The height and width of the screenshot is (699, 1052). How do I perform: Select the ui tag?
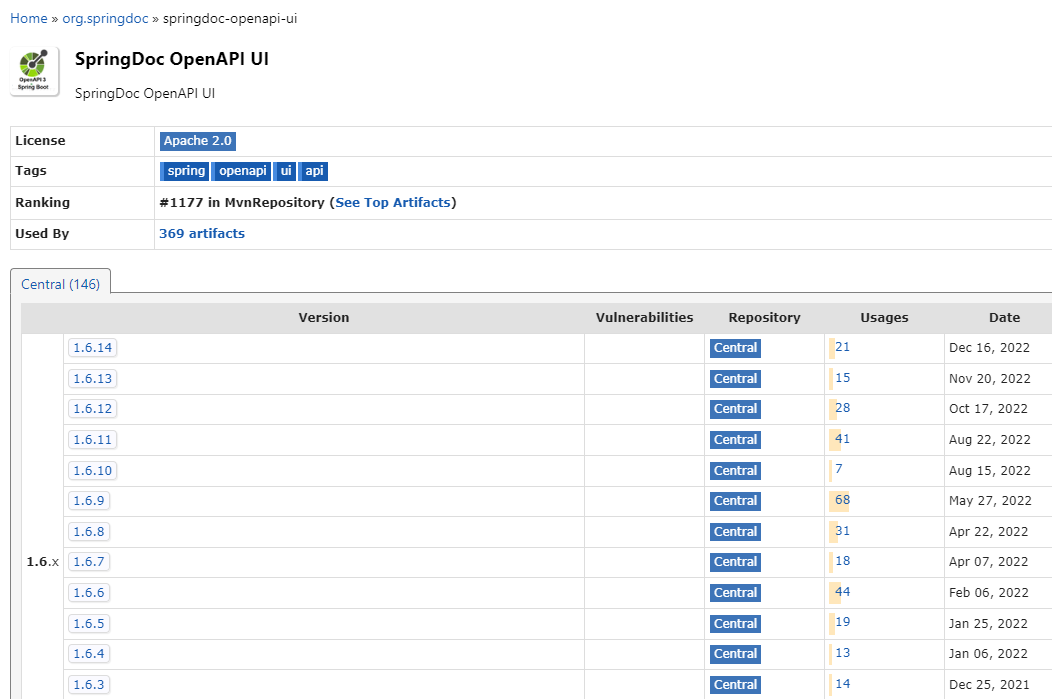[285, 171]
